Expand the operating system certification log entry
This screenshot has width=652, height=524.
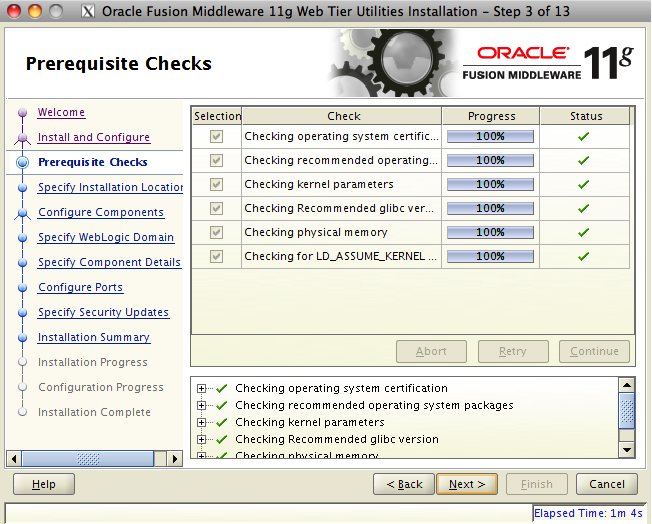[x=203, y=389]
